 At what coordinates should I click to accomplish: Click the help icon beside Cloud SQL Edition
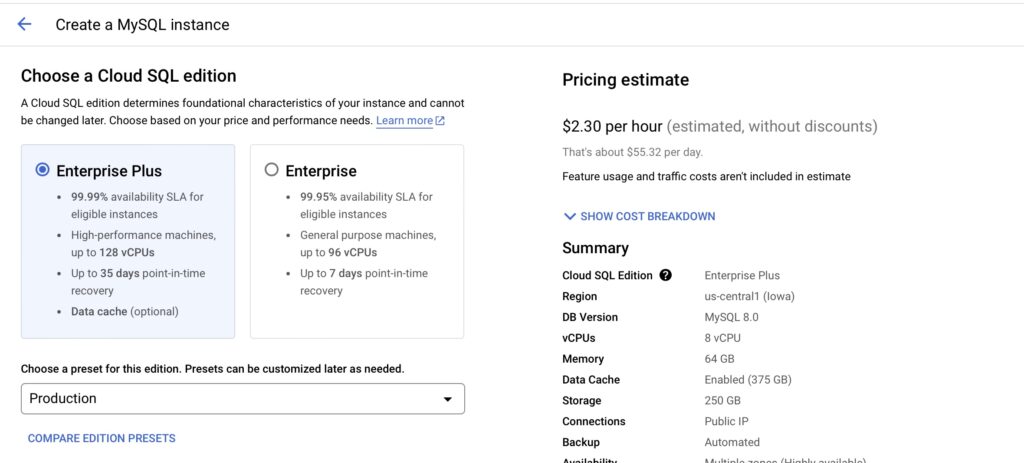click(666, 276)
